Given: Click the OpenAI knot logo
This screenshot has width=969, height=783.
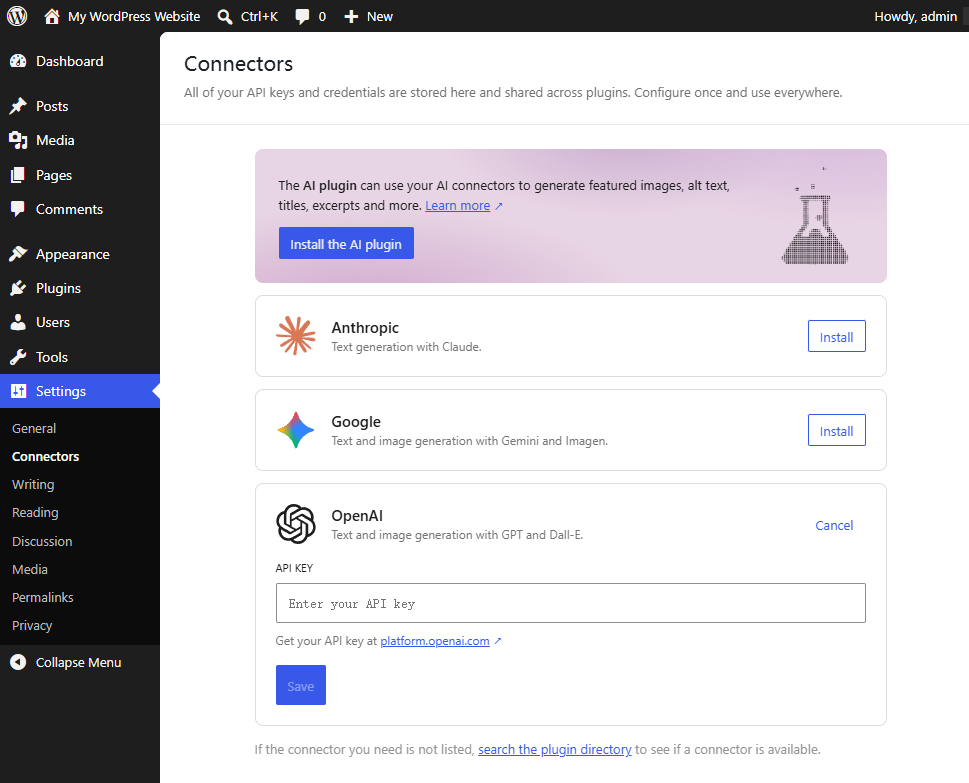Looking at the screenshot, I should 296,523.
